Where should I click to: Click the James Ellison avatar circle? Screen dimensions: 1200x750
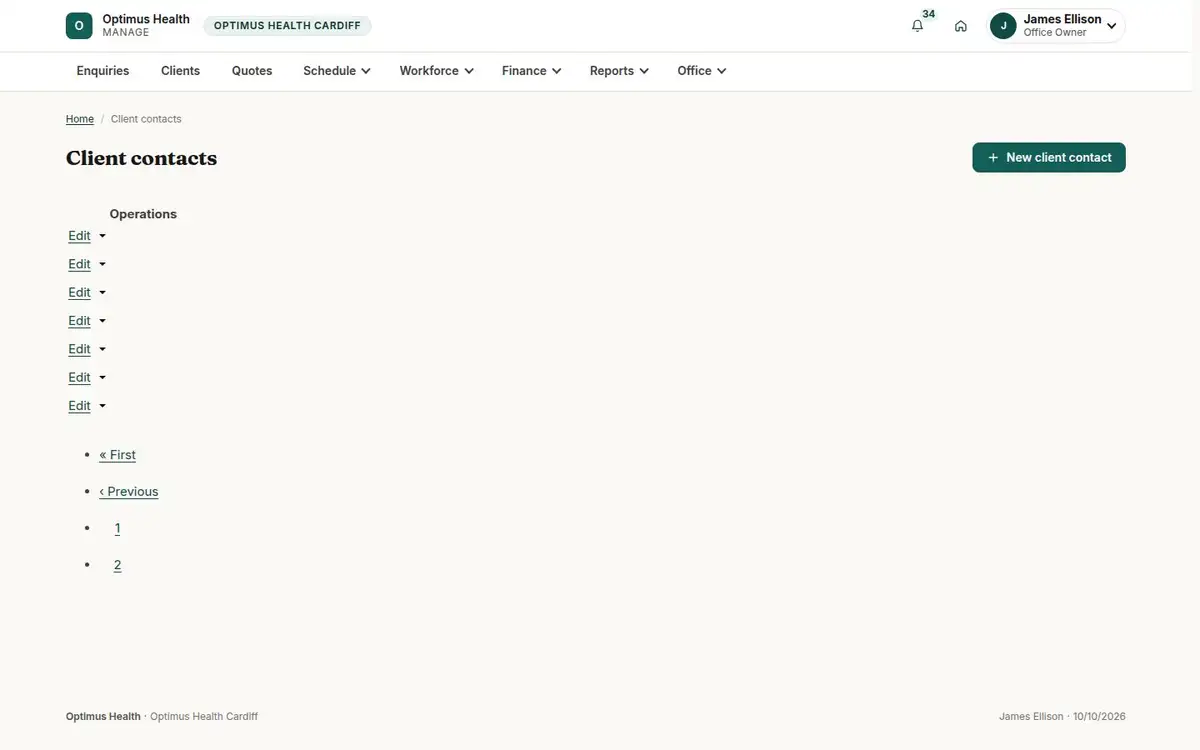[x=1003, y=26]
